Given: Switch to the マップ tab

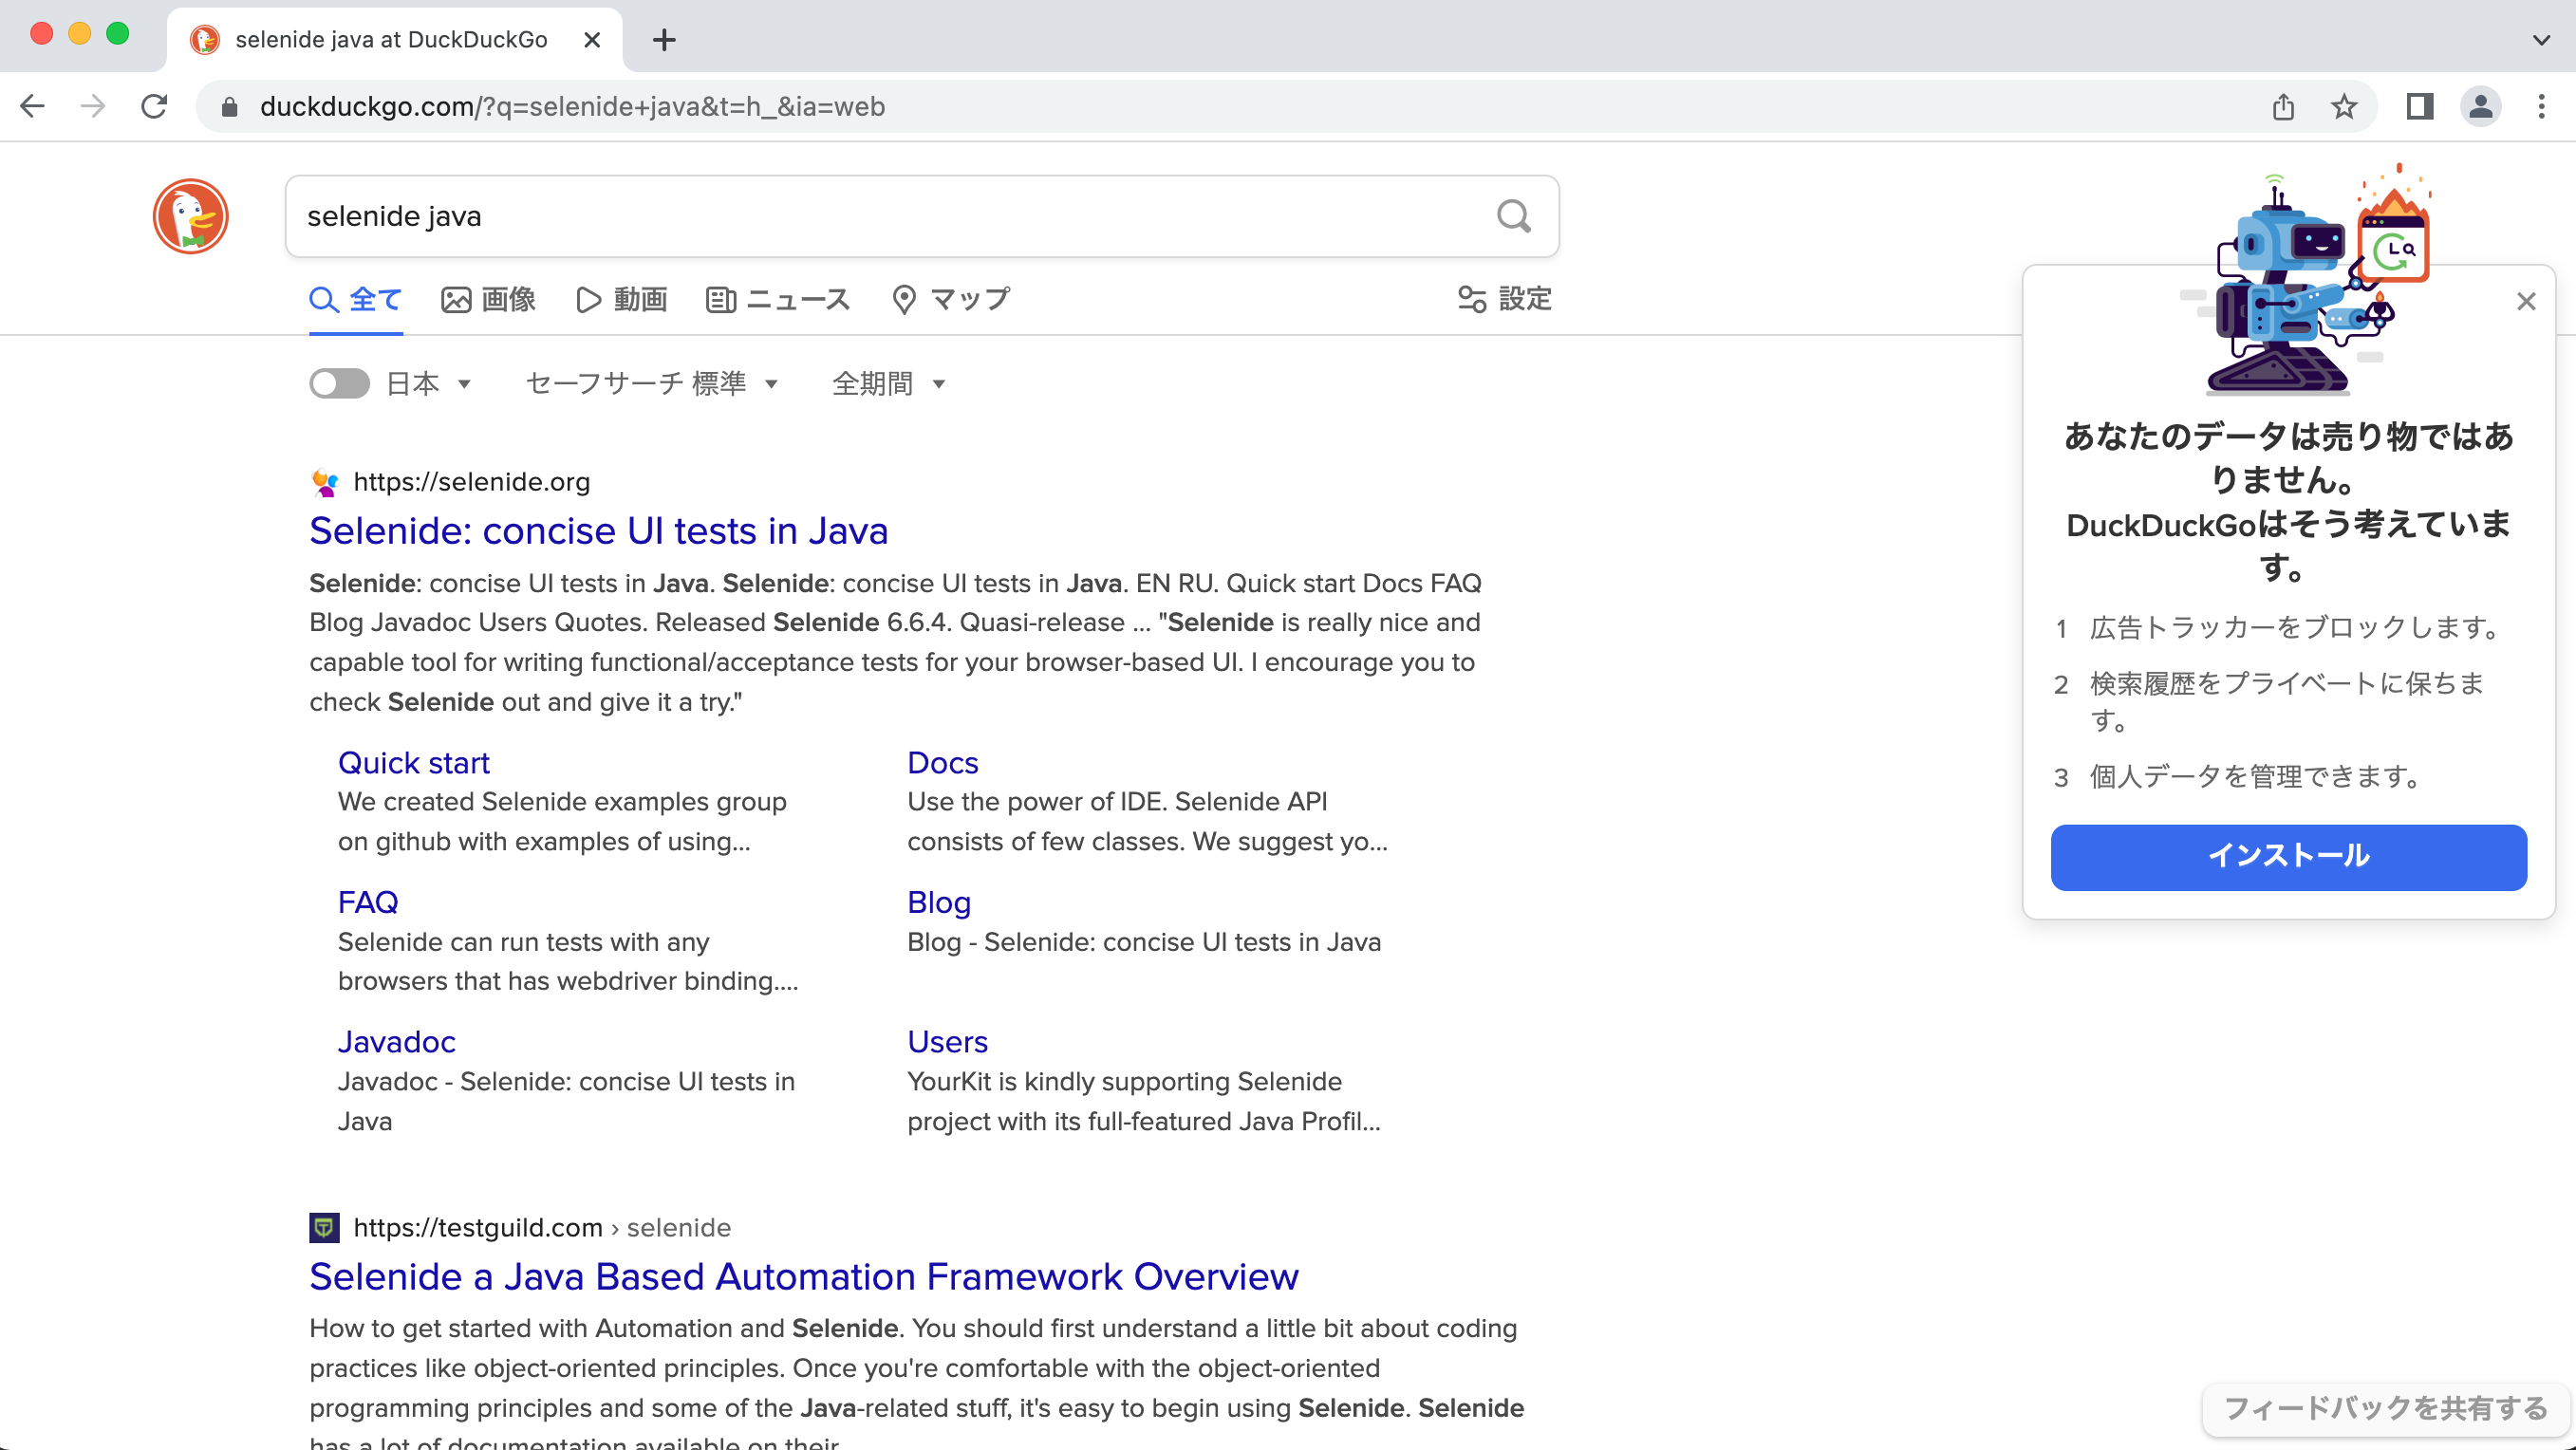Looking at the screenshot, I should (x=950, y=300).
